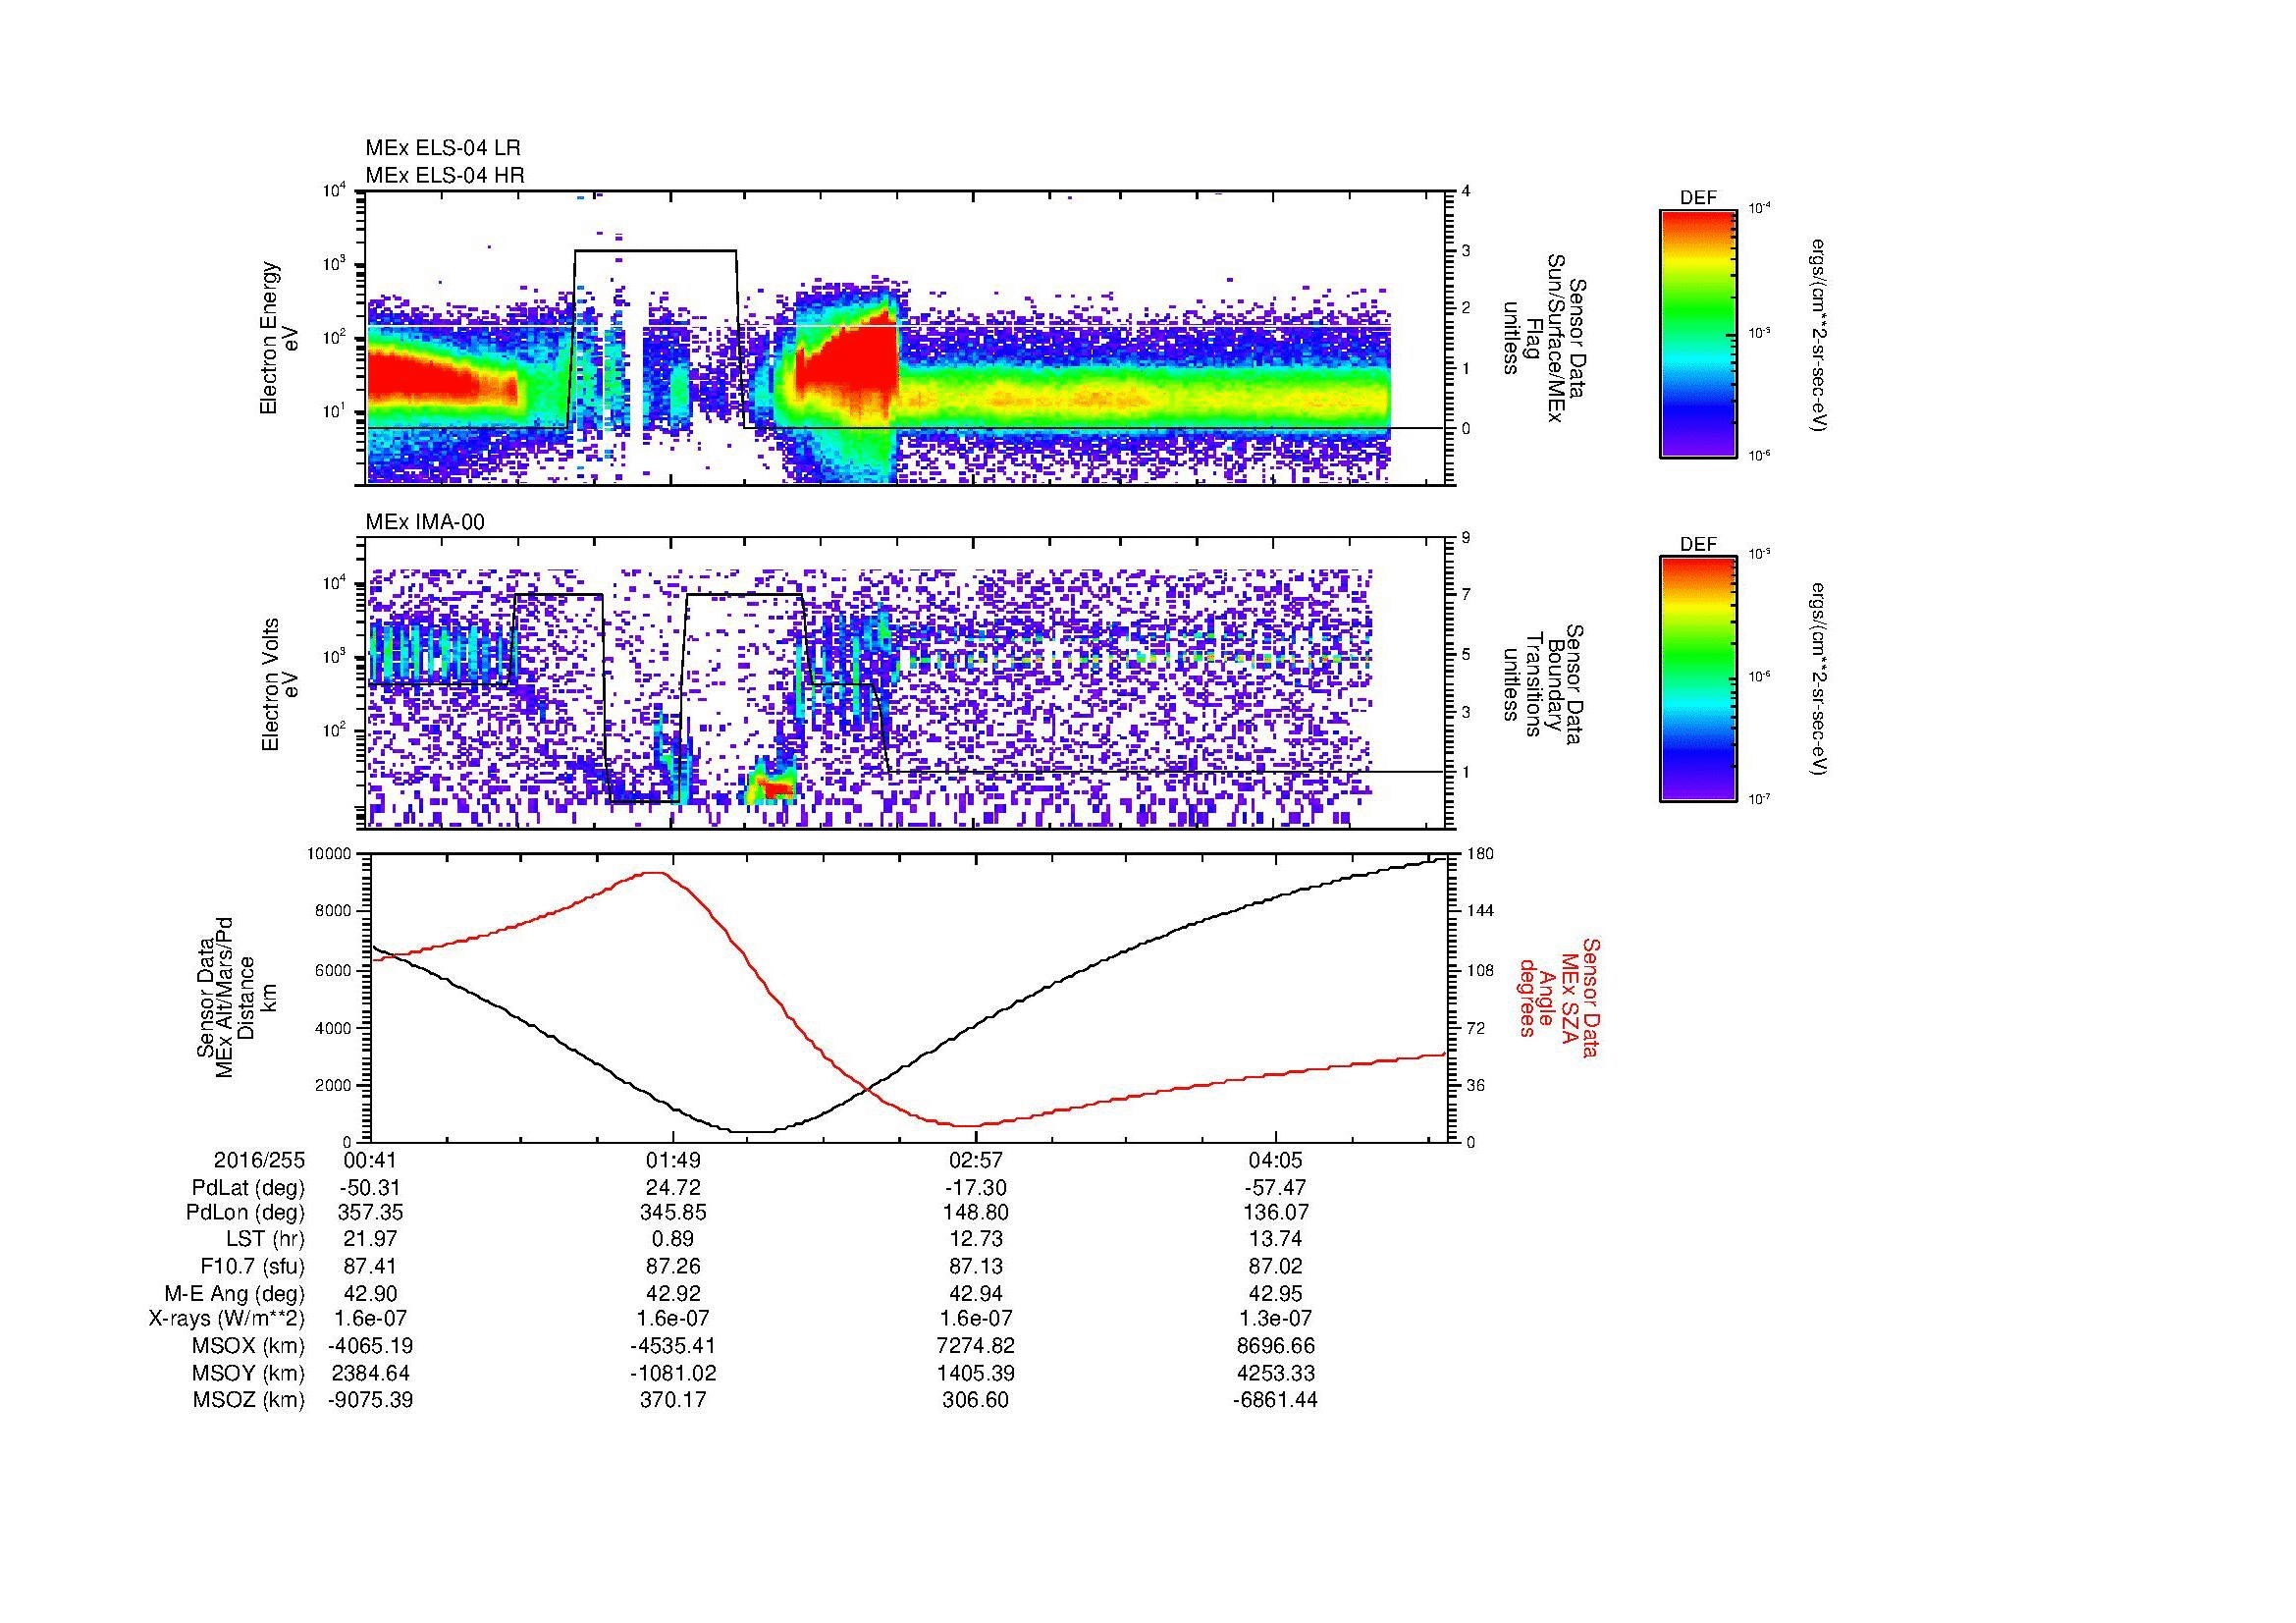This screenshot has height=1623, width=2296.
Task: Click the 10000 tick on altitude axis
Action: coord(331,854)
